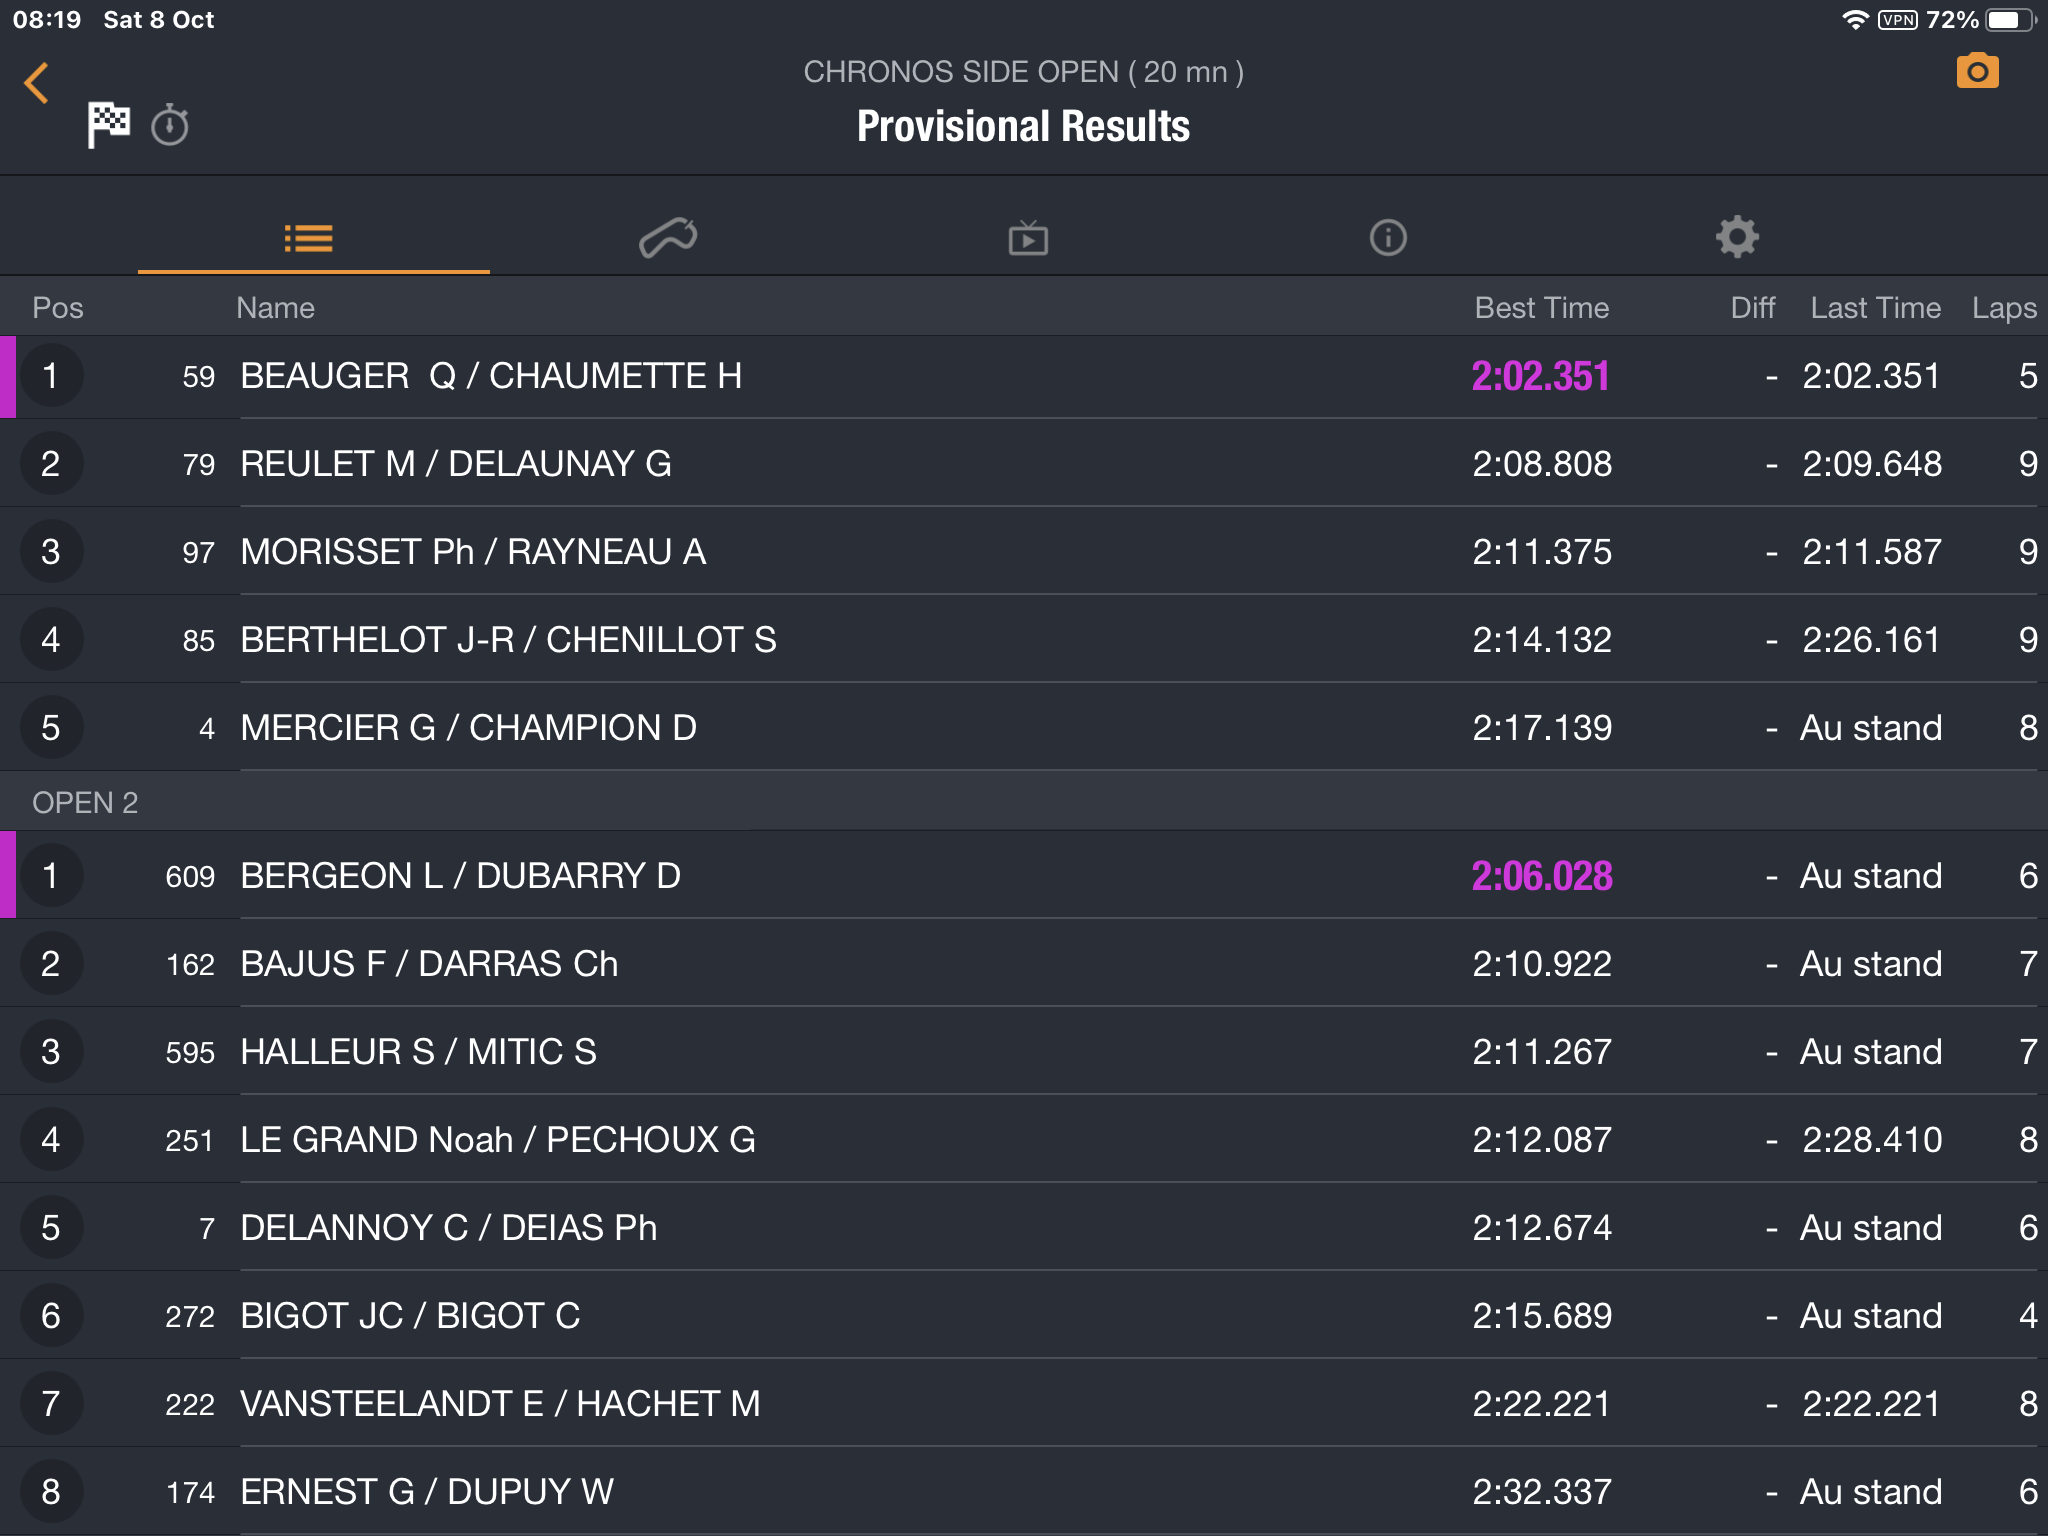2048x1536 pixels.
Task: Click the Name column header
Action: (275, 307)
